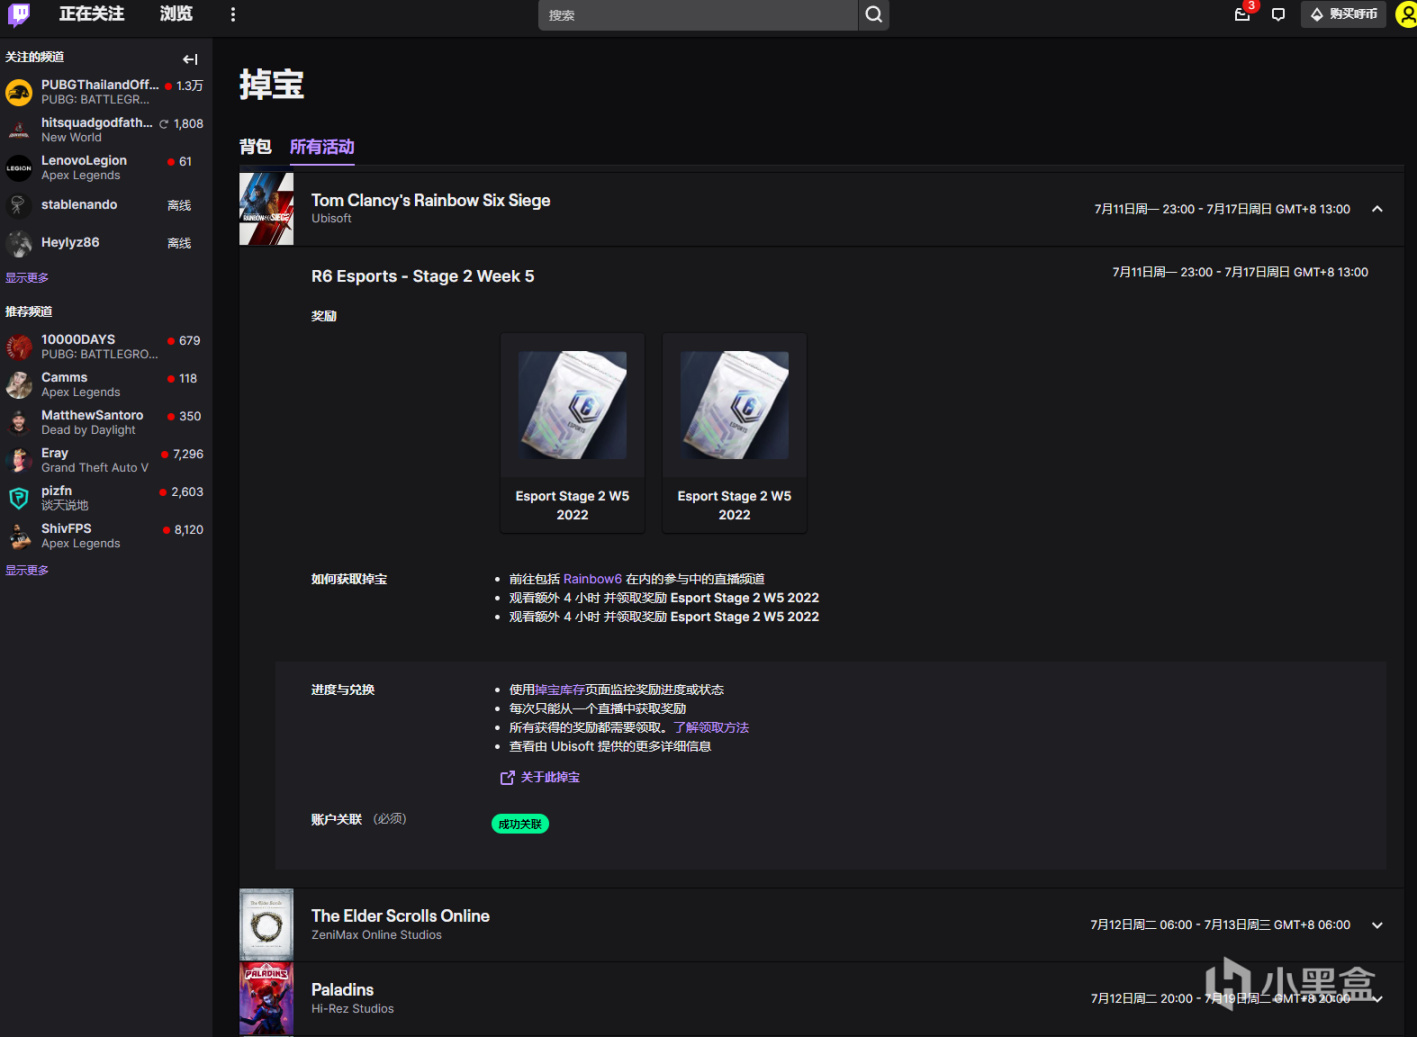Open pizfn channel avatar
1417x1037 pixels.
pyautogui.click(x=19, y=498)
